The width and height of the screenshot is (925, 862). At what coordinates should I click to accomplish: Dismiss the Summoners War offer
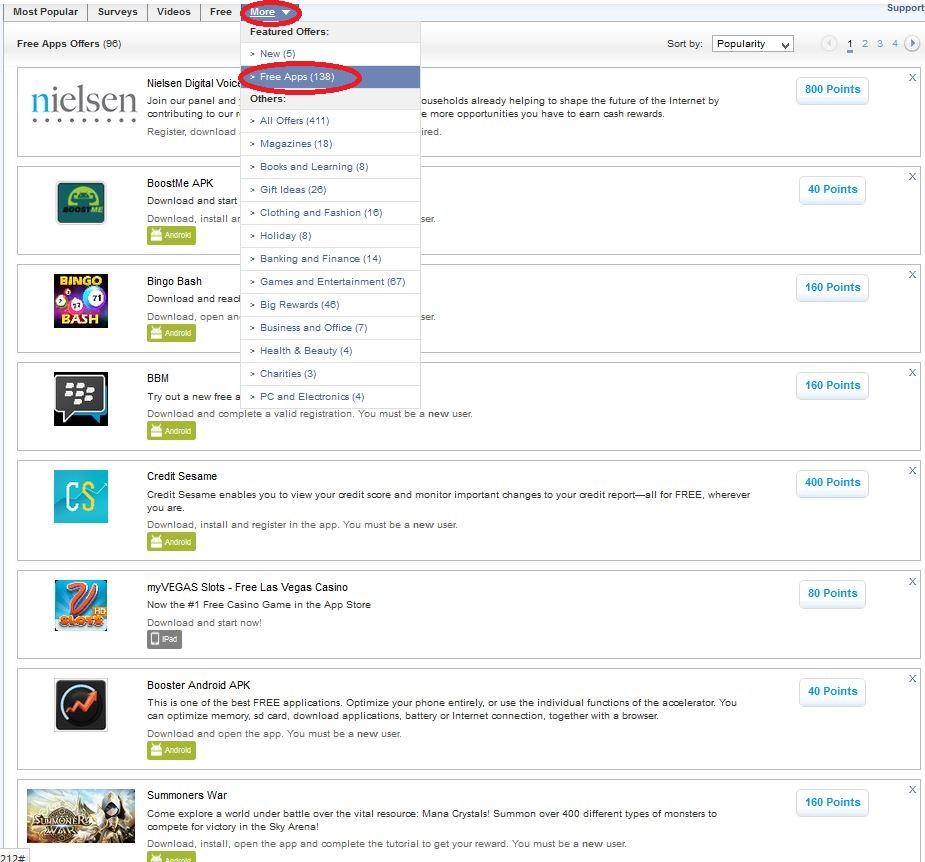[x=912, y=790]
